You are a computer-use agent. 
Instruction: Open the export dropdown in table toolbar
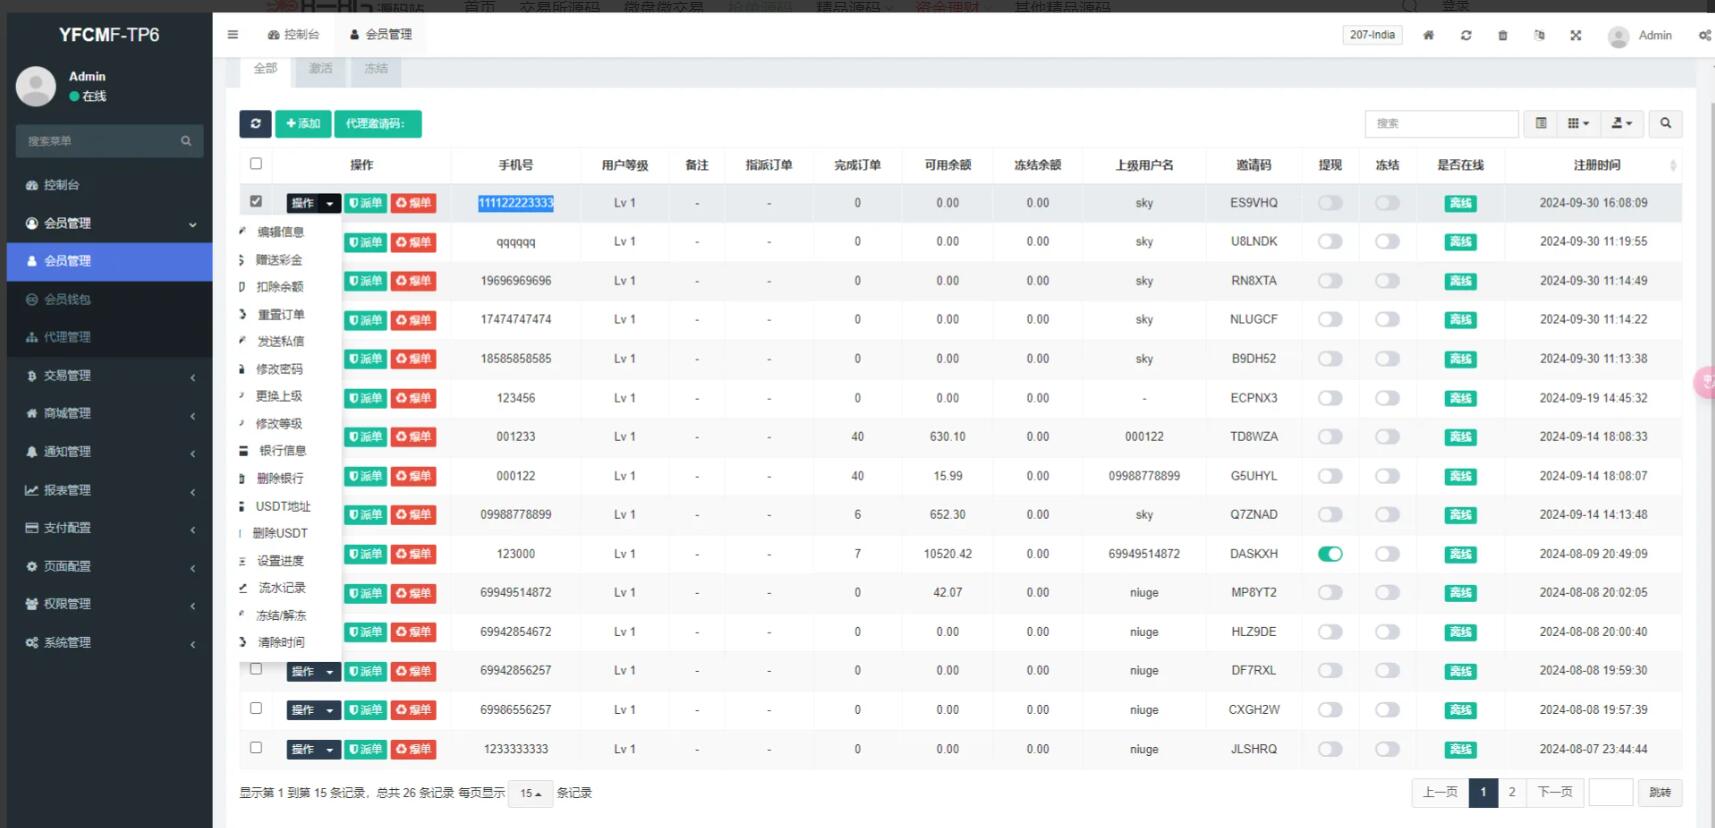[1622, 123]
